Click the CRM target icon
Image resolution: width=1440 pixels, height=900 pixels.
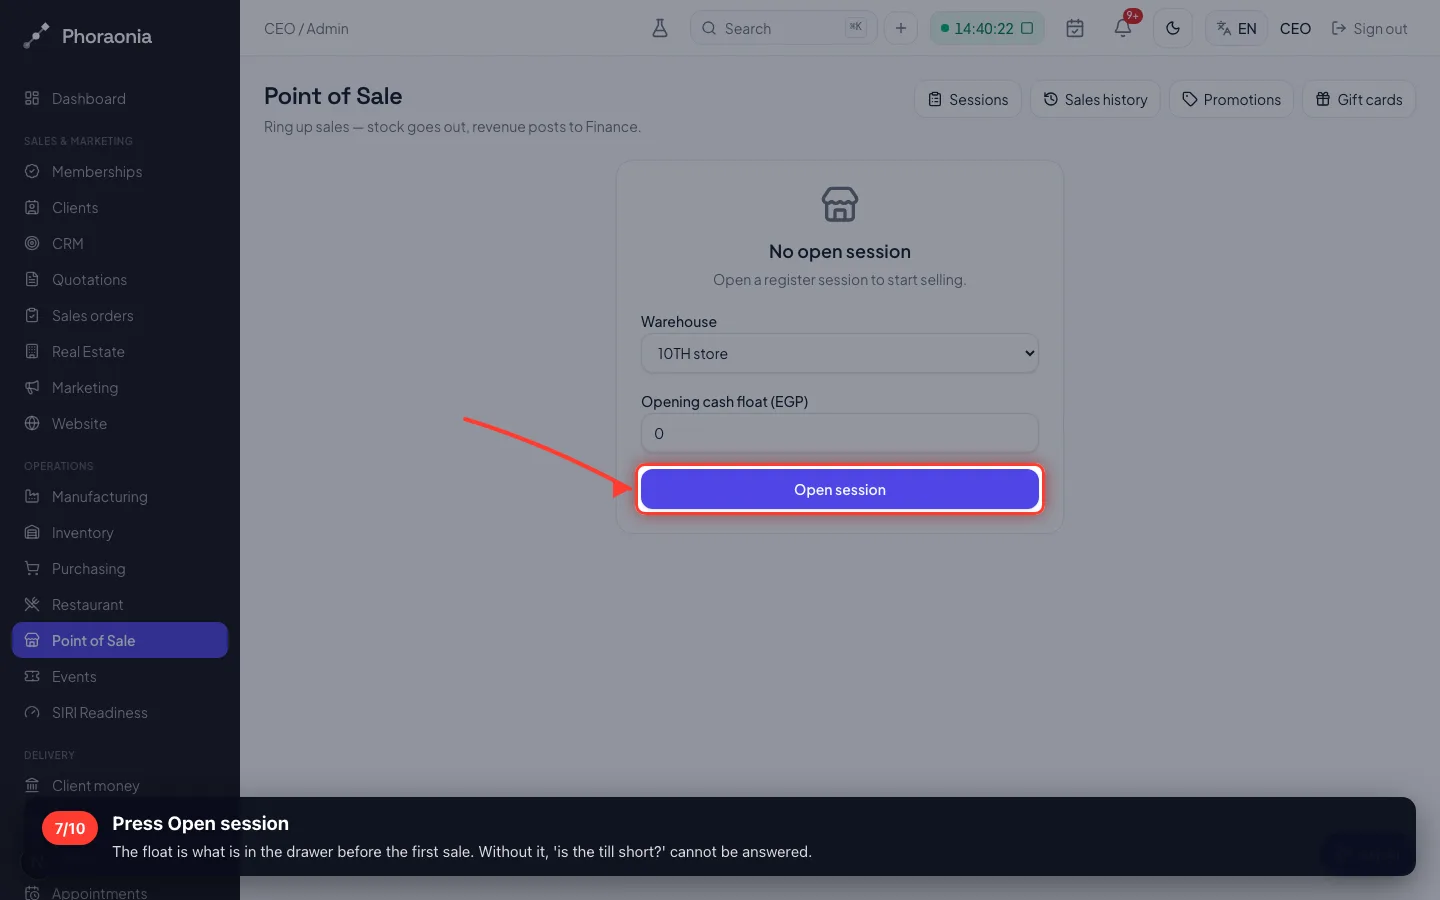tap(32, 244)
